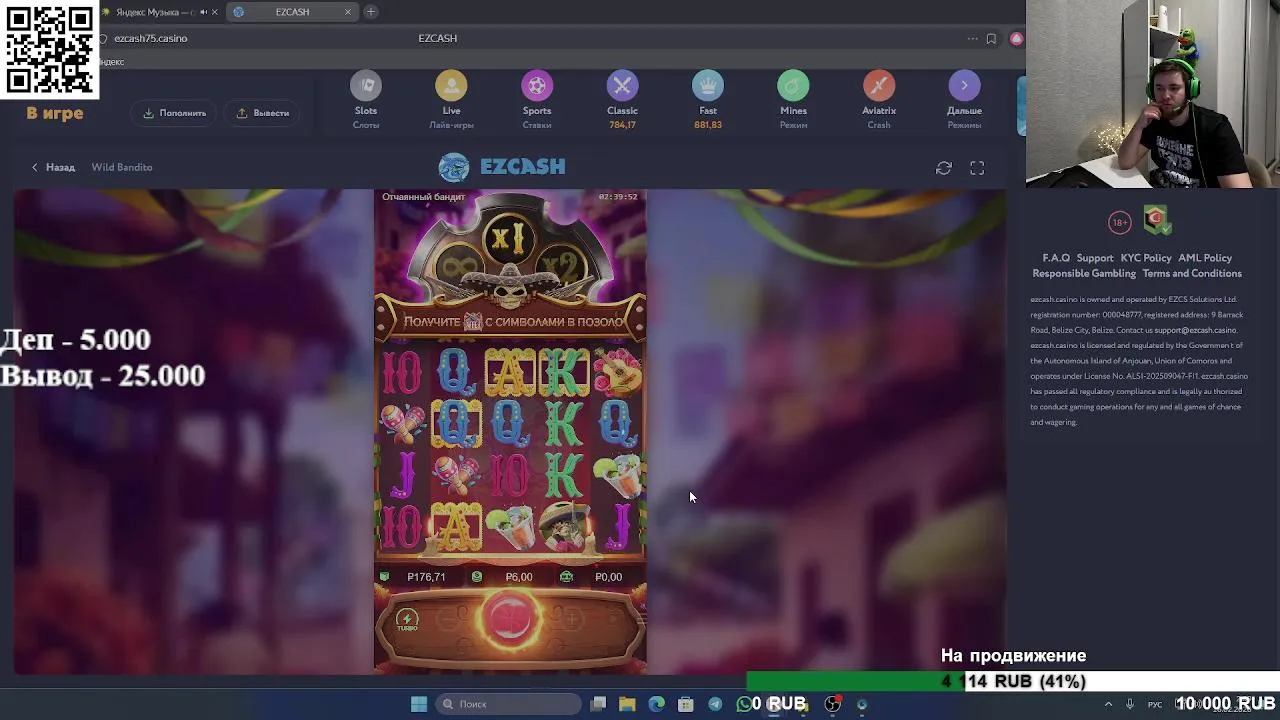Screen dimensions: 1280x720
Task: Click the Вывести withdraw button
Action: tap(262, 113)
